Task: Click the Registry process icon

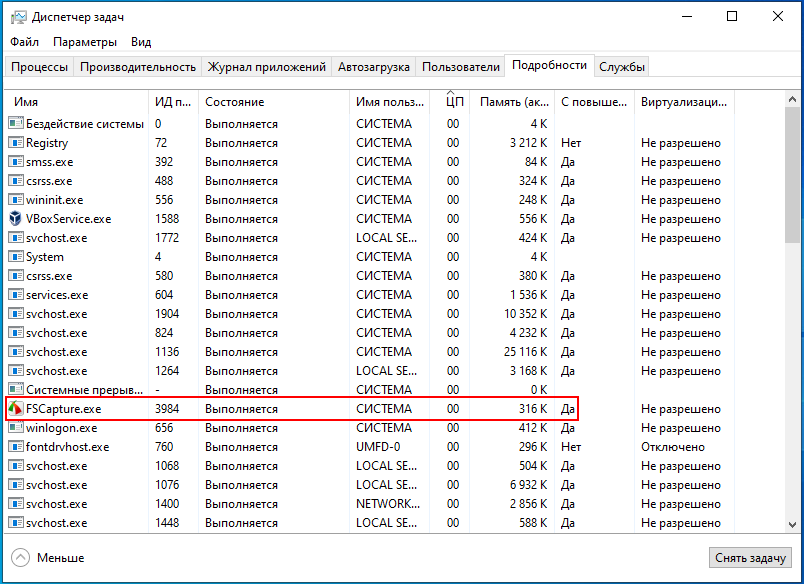Action: 16,143
